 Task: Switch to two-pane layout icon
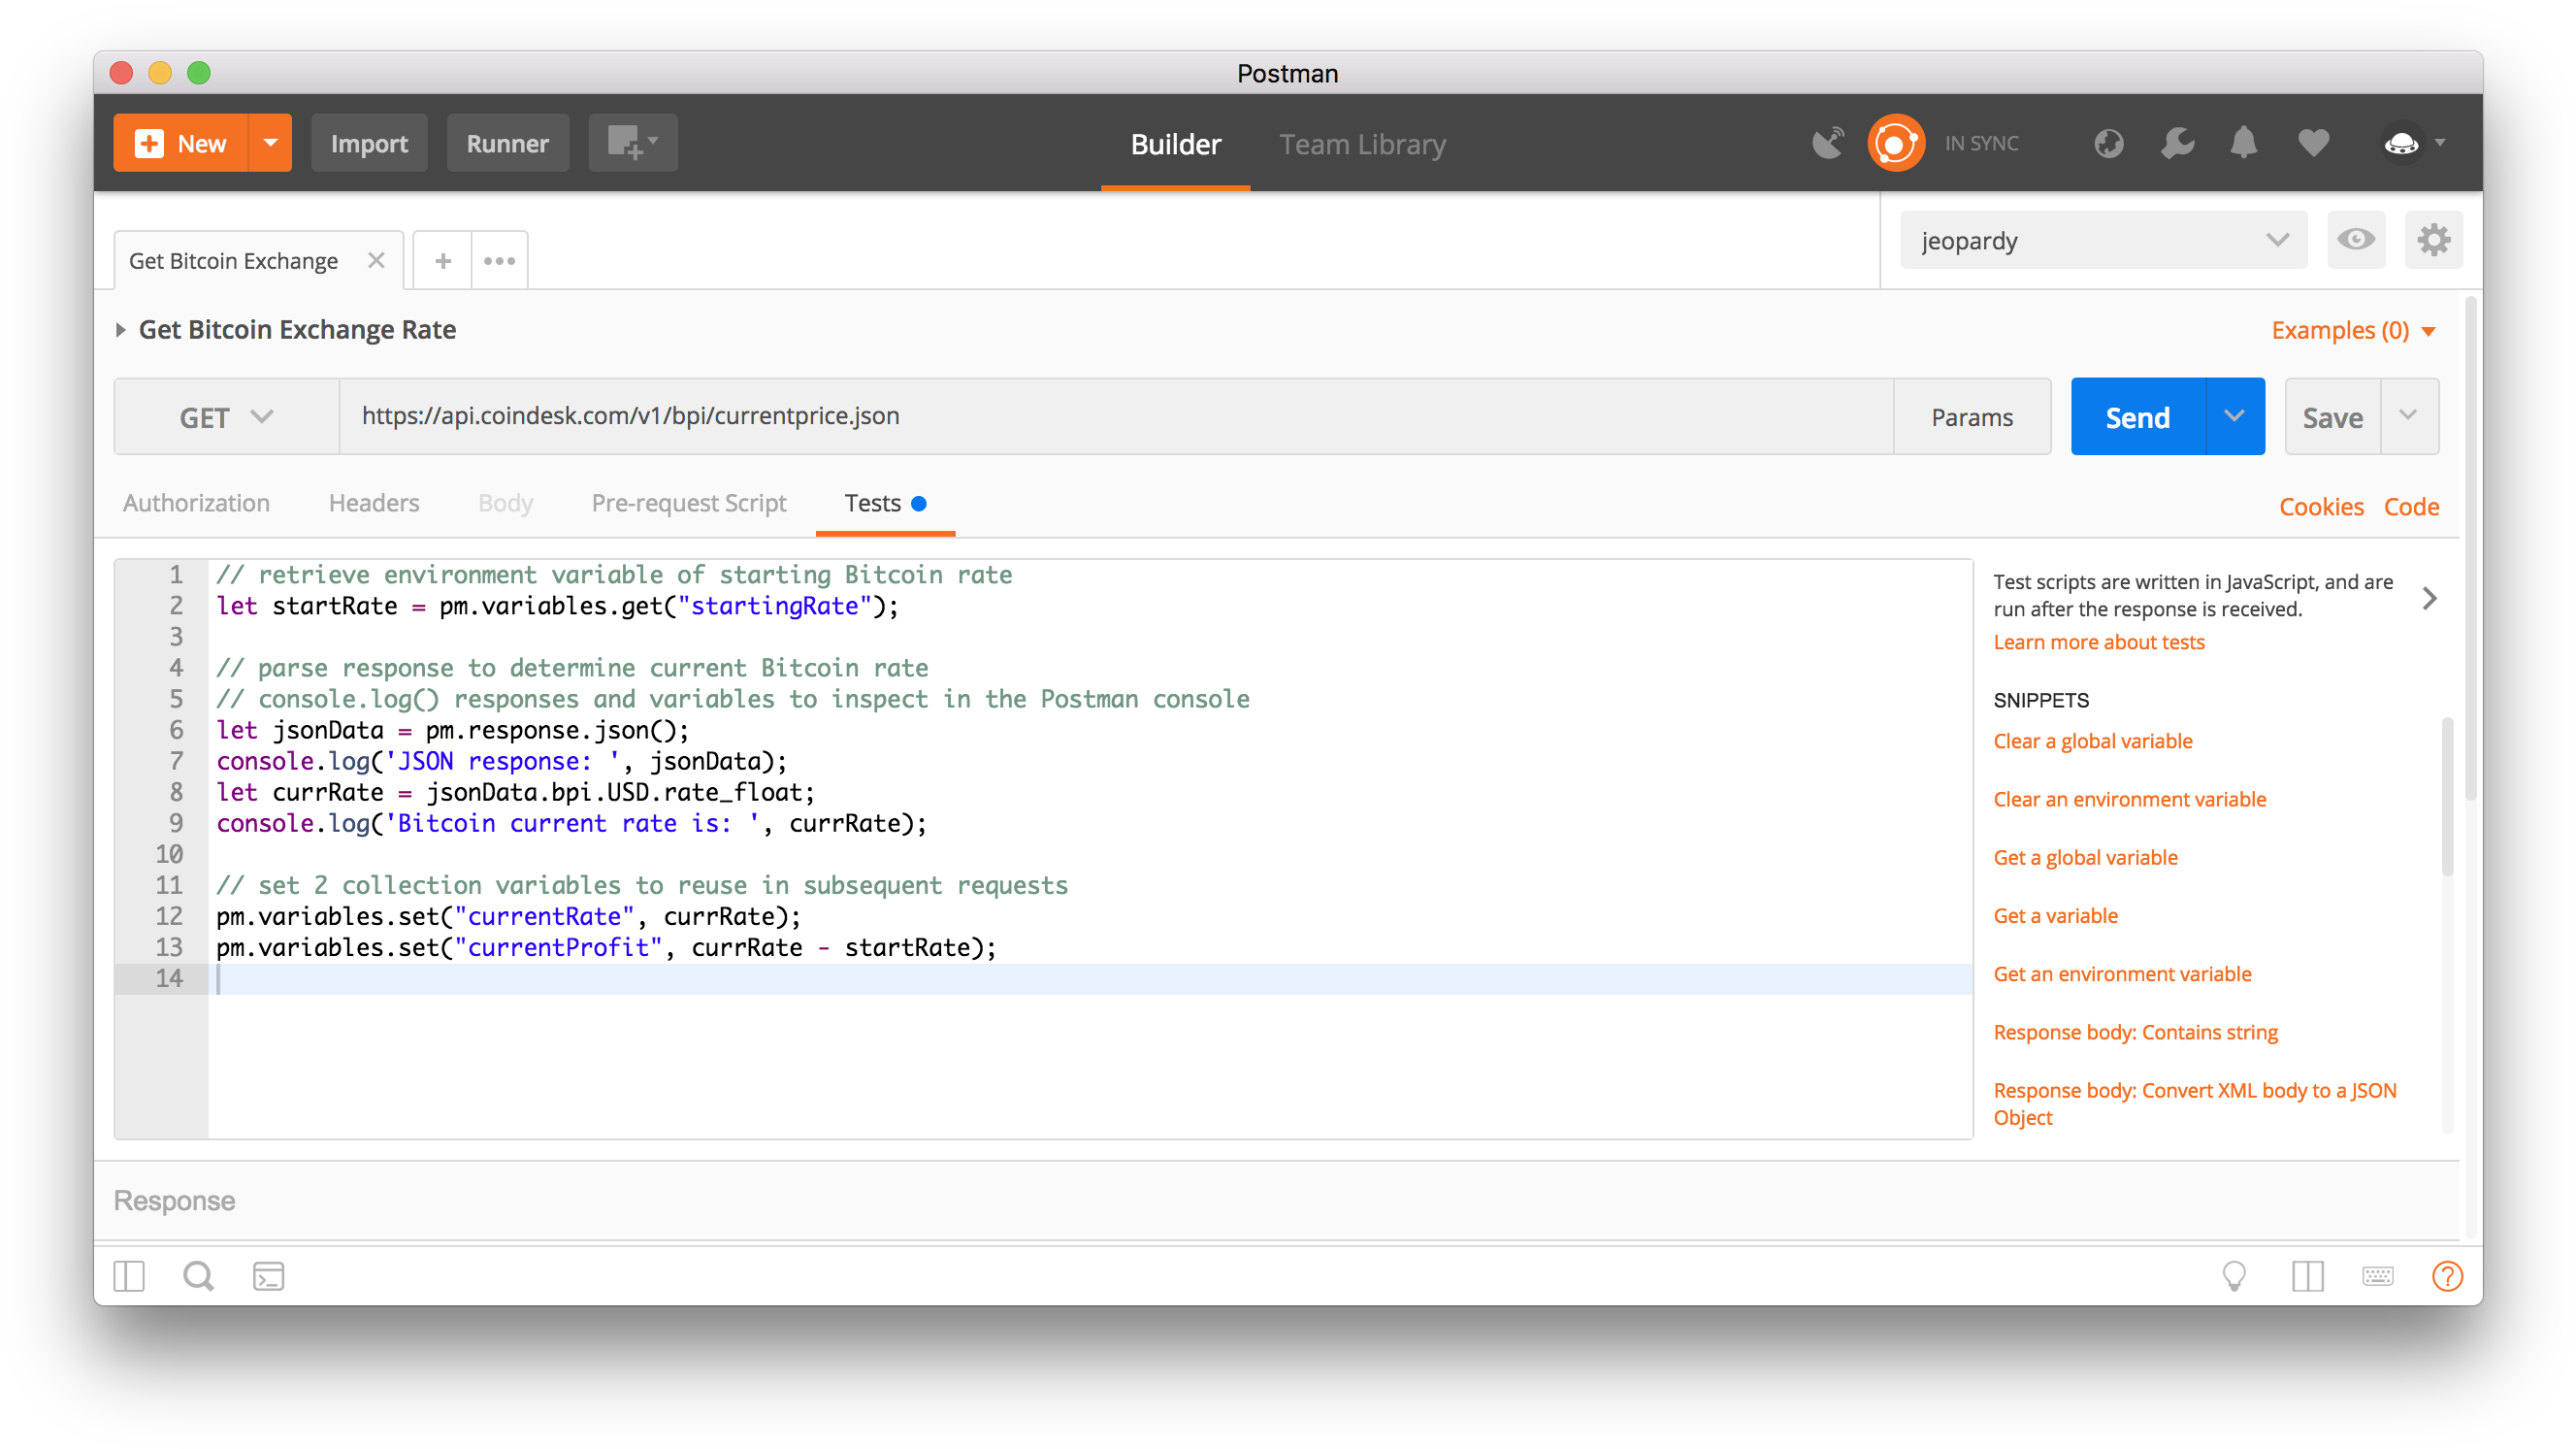(x=2307, y=1275)
